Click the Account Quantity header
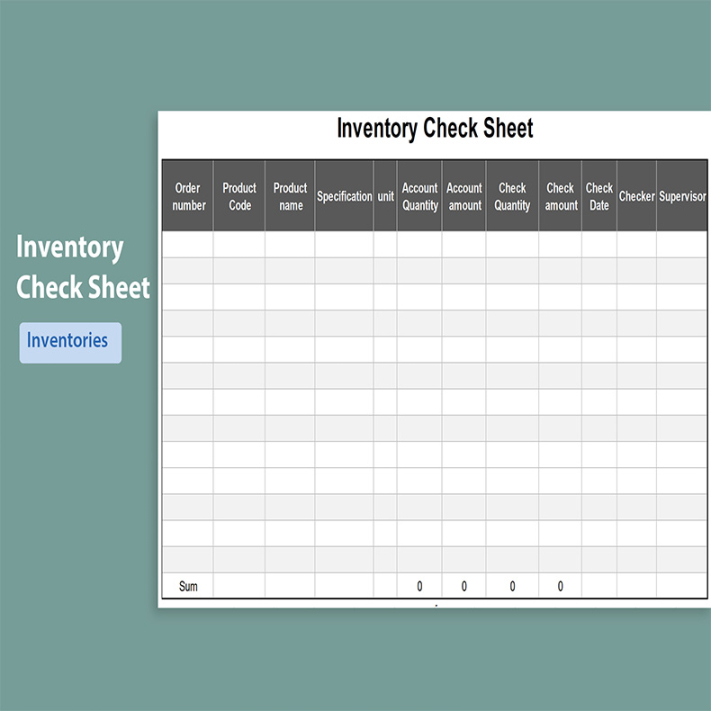Screen dimensions: 711x711 420,196
